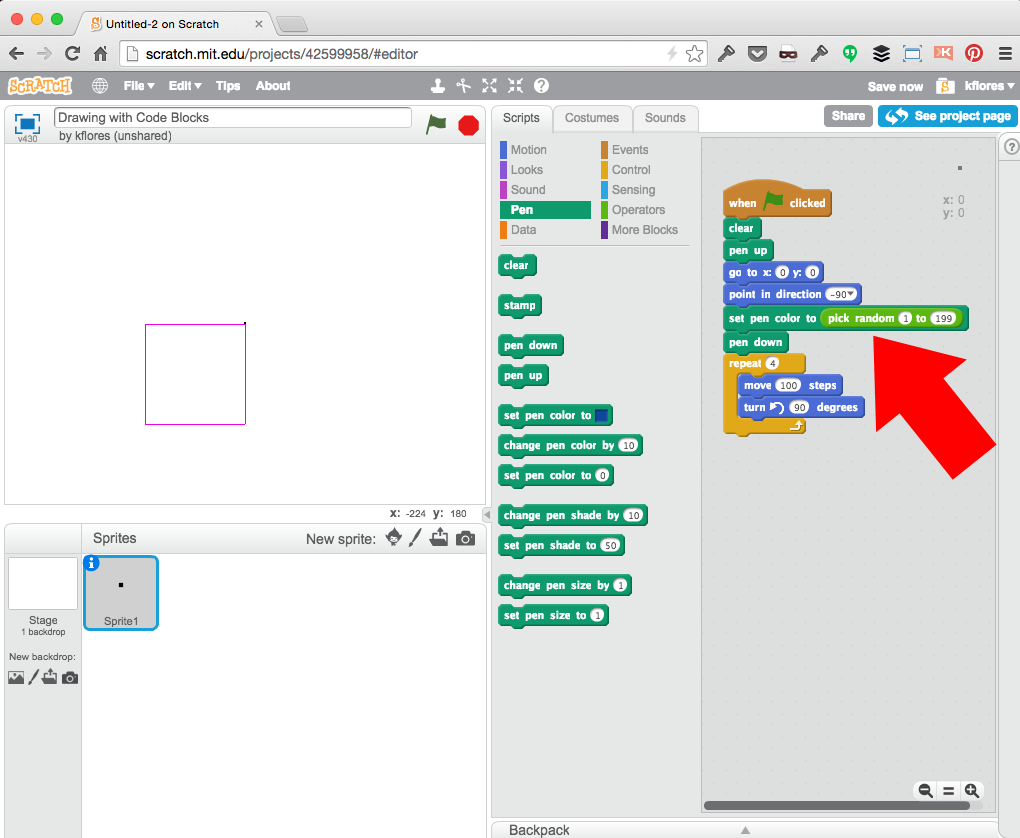
Task: Choose backdrop from library
Action: coord(16,678)
